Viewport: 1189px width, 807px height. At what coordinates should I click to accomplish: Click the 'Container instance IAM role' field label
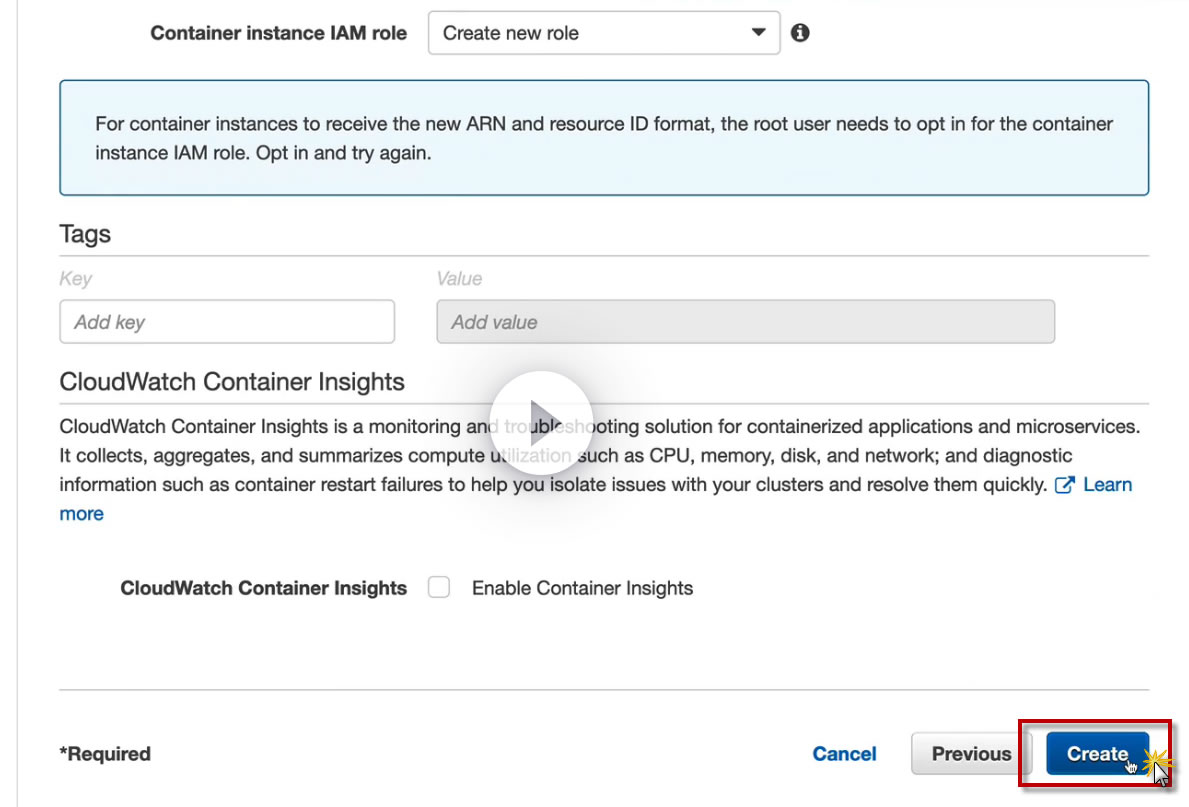[278, 33]
